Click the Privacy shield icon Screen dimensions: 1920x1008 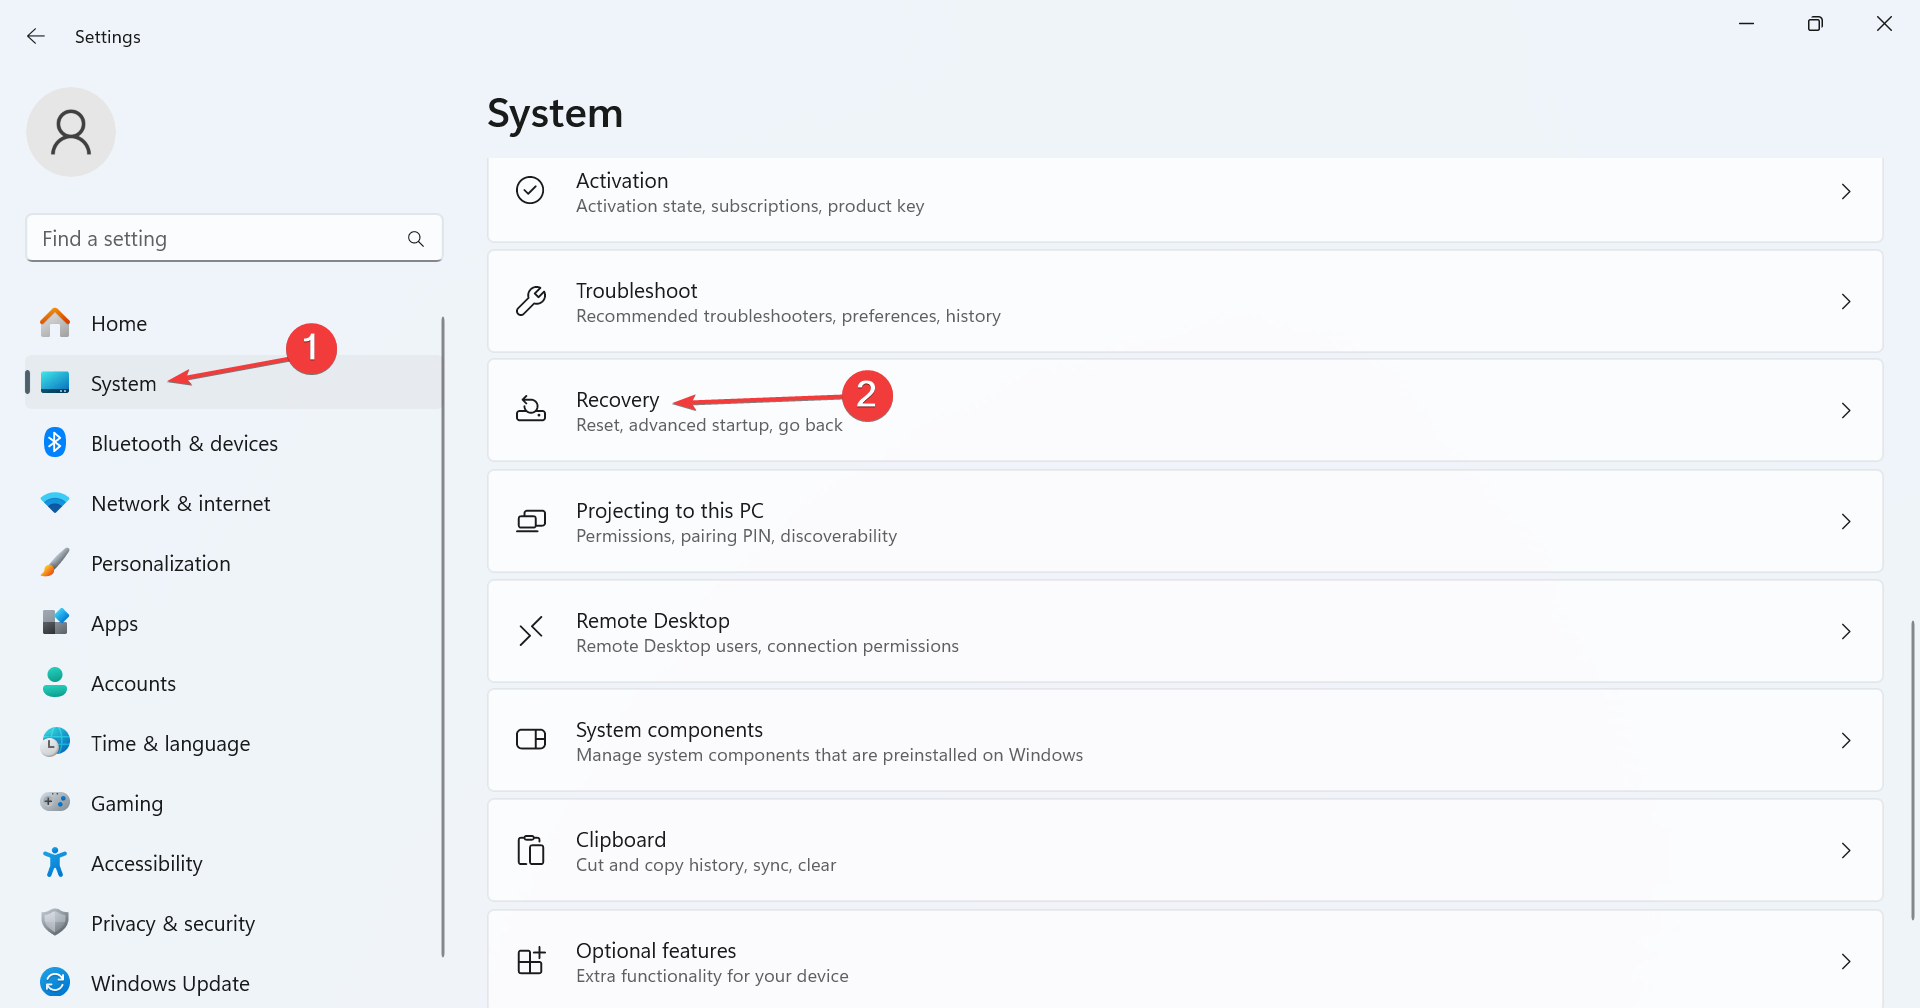[x=55, y=922]
